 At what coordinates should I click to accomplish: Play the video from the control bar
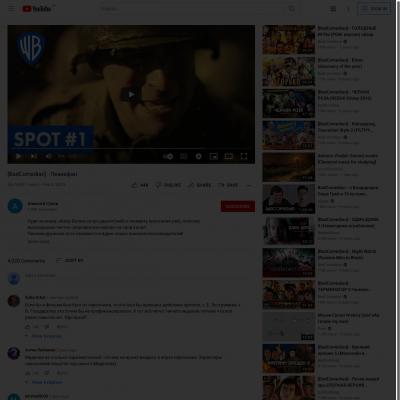tap(18, 156)
